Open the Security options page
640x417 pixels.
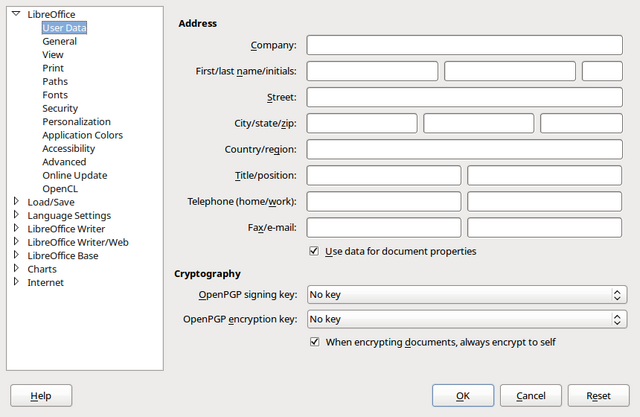[x=60, y=109]
